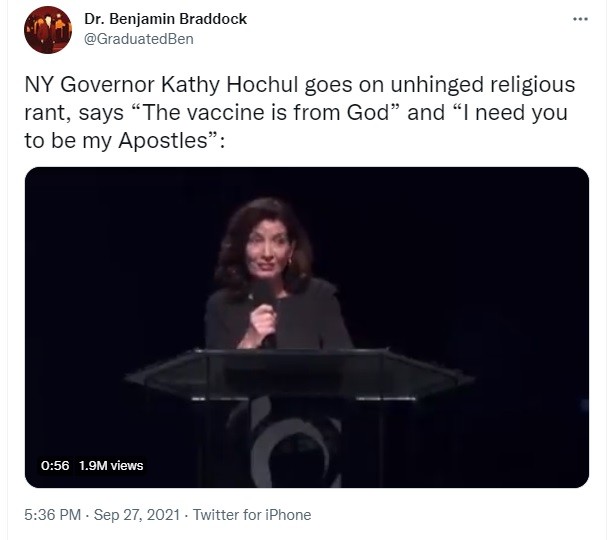Open Dr. Benjamin Braddock's profile name
This screenshot has height=540, width=612.
pos(165,19)
